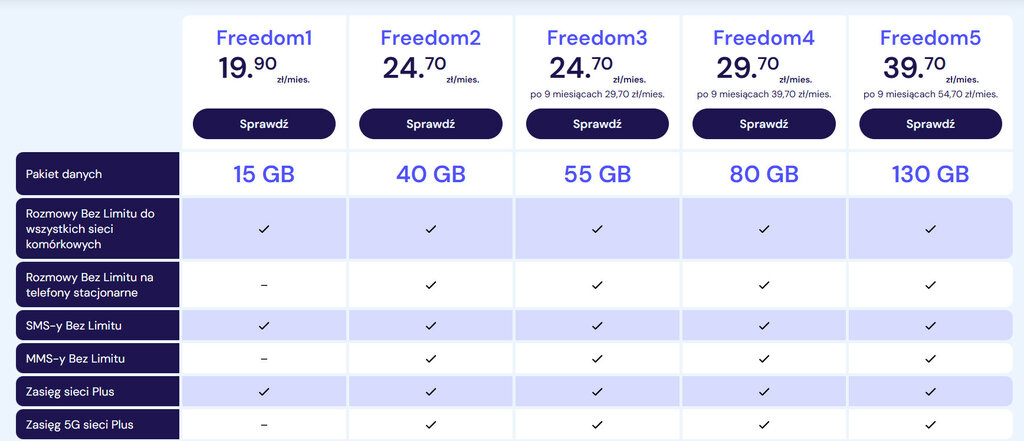This screenshot has height=441, width=1024.
Task: Select Sprawdź under the Freedom3 plan
Action: pyautogui.click(x=597, y=124)
